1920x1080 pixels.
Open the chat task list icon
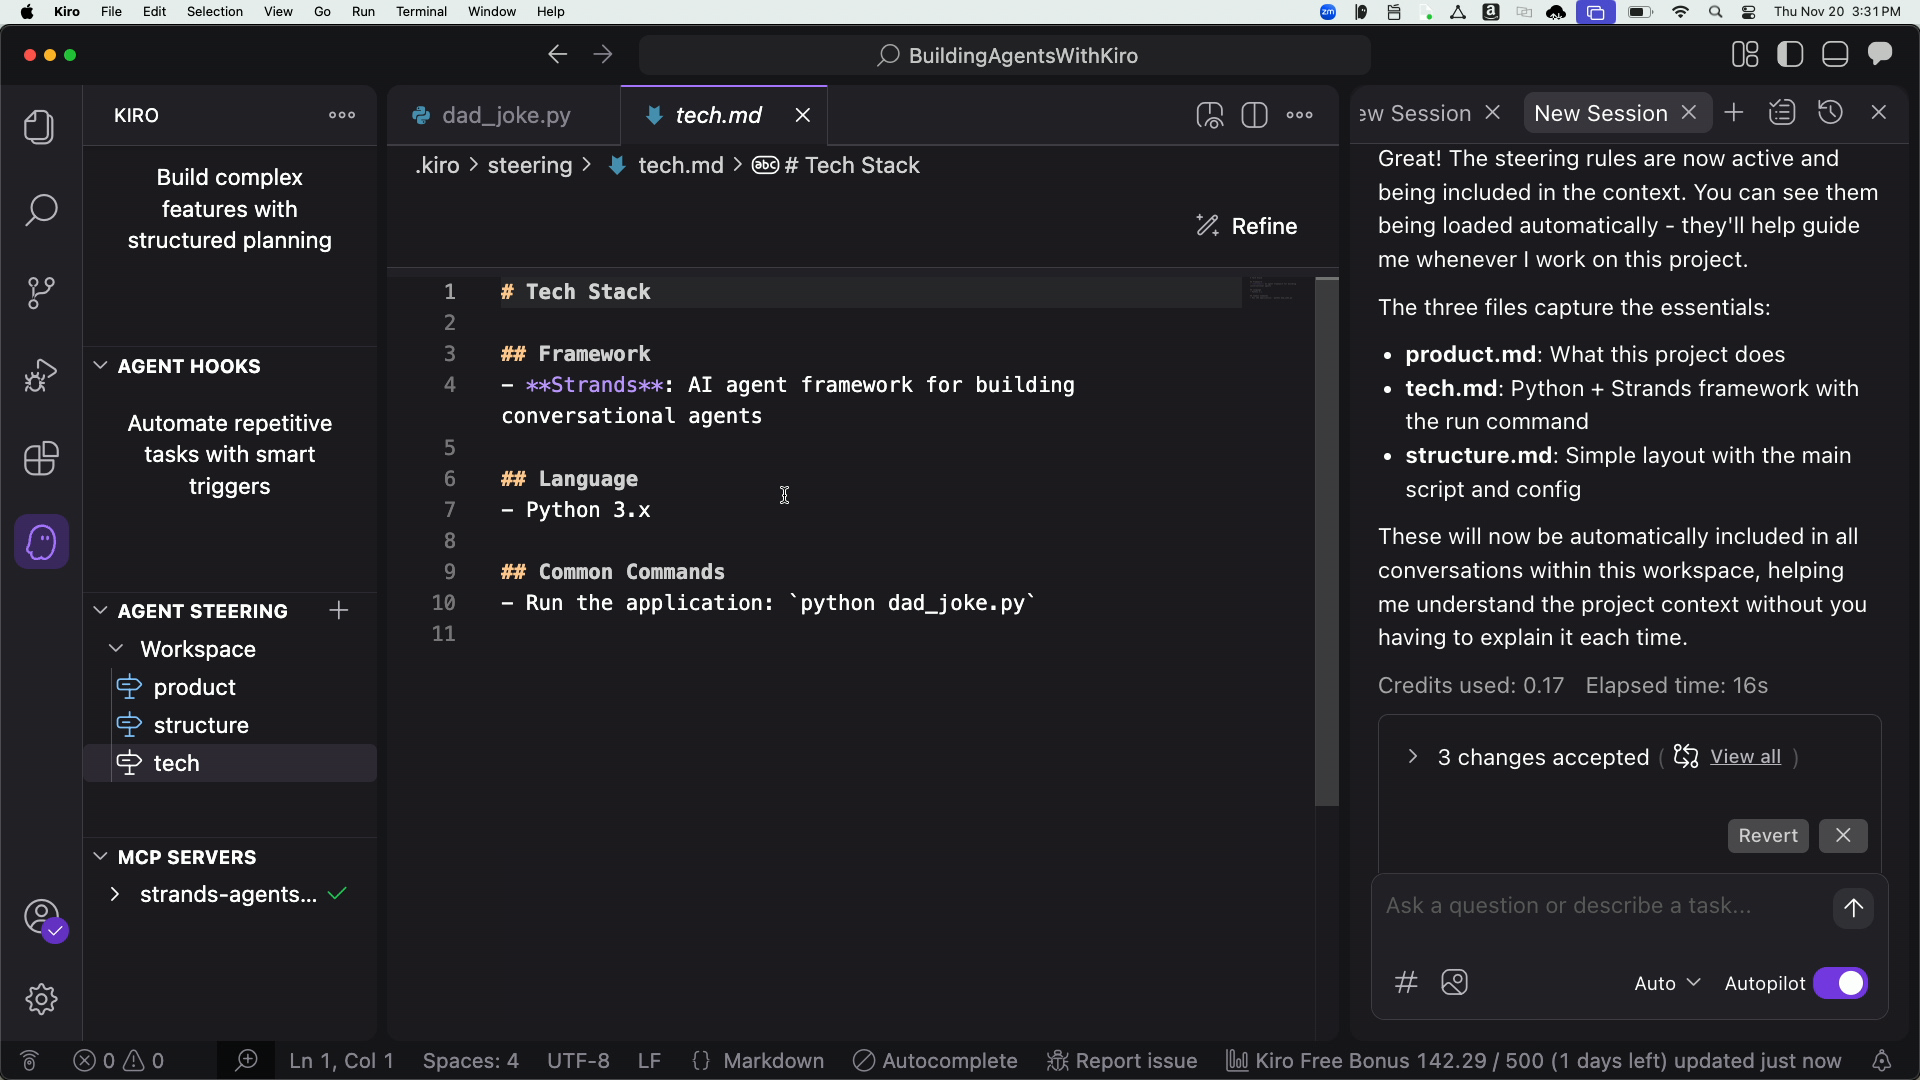[x=1782, y=113]
